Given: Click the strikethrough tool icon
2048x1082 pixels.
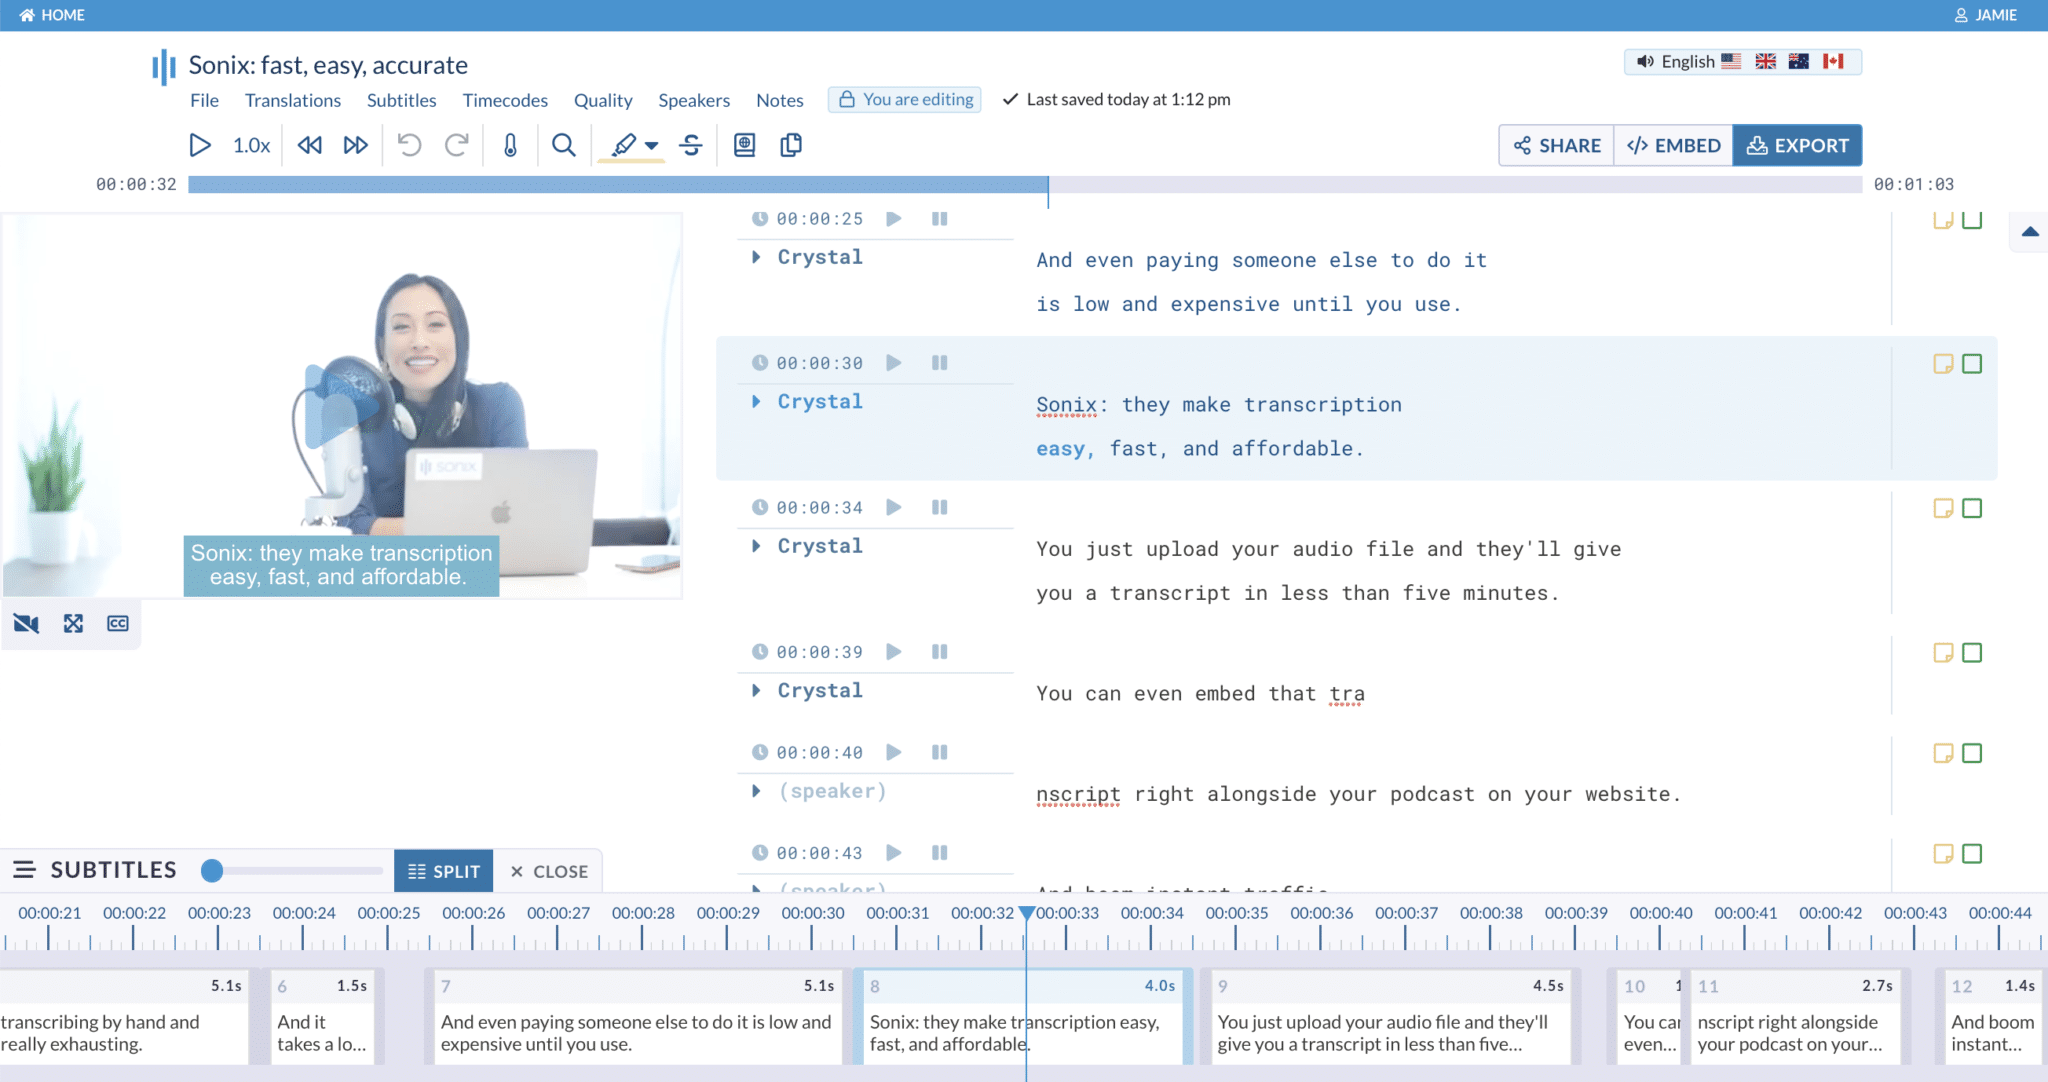Looking at the screenshot, I should [x=691, y=146].
